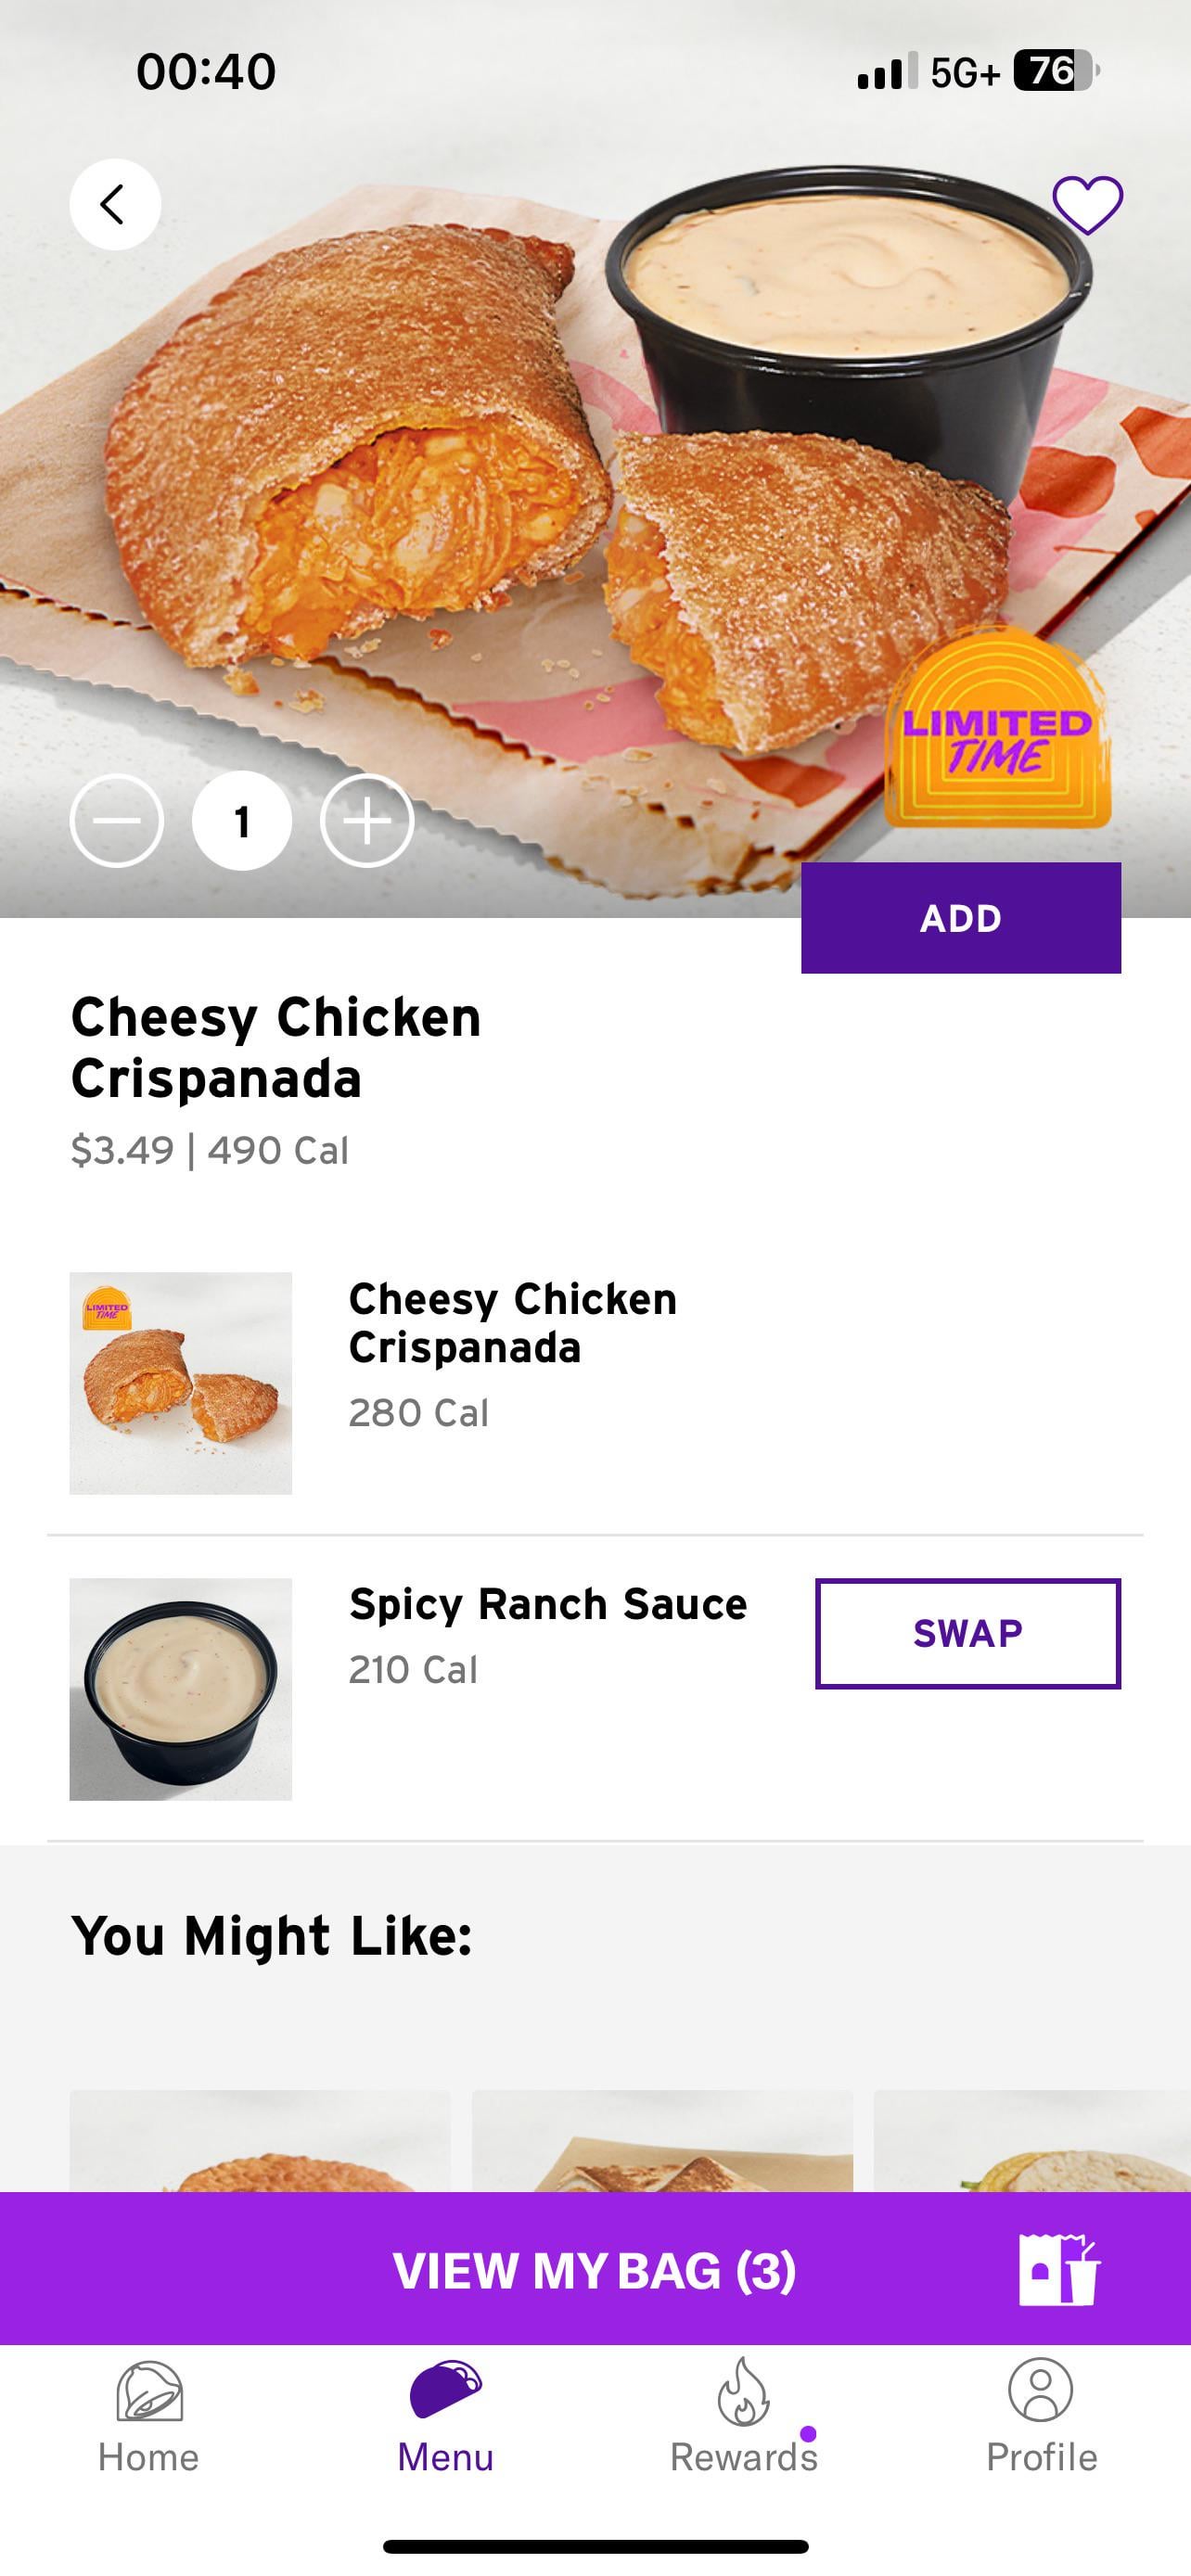Tap the quantity number 1 indicator

click(242, 821)
